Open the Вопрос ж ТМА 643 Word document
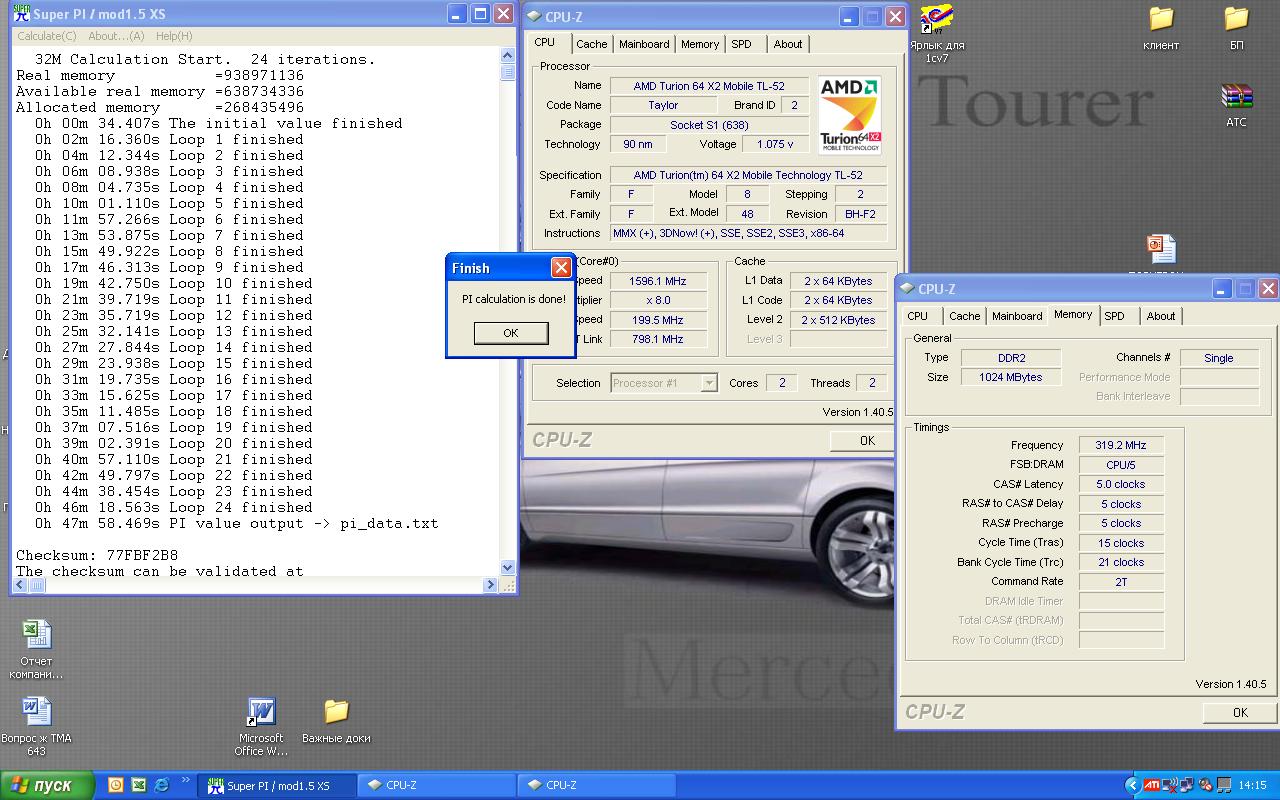This screenshot has height=800, width=1280. tap(36, 726)
